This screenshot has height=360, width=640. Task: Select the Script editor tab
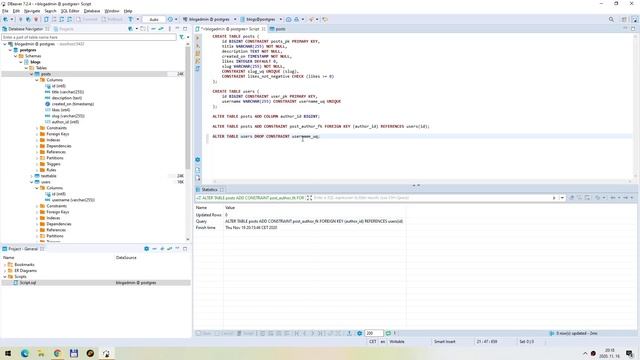click(x=230, y=29)
